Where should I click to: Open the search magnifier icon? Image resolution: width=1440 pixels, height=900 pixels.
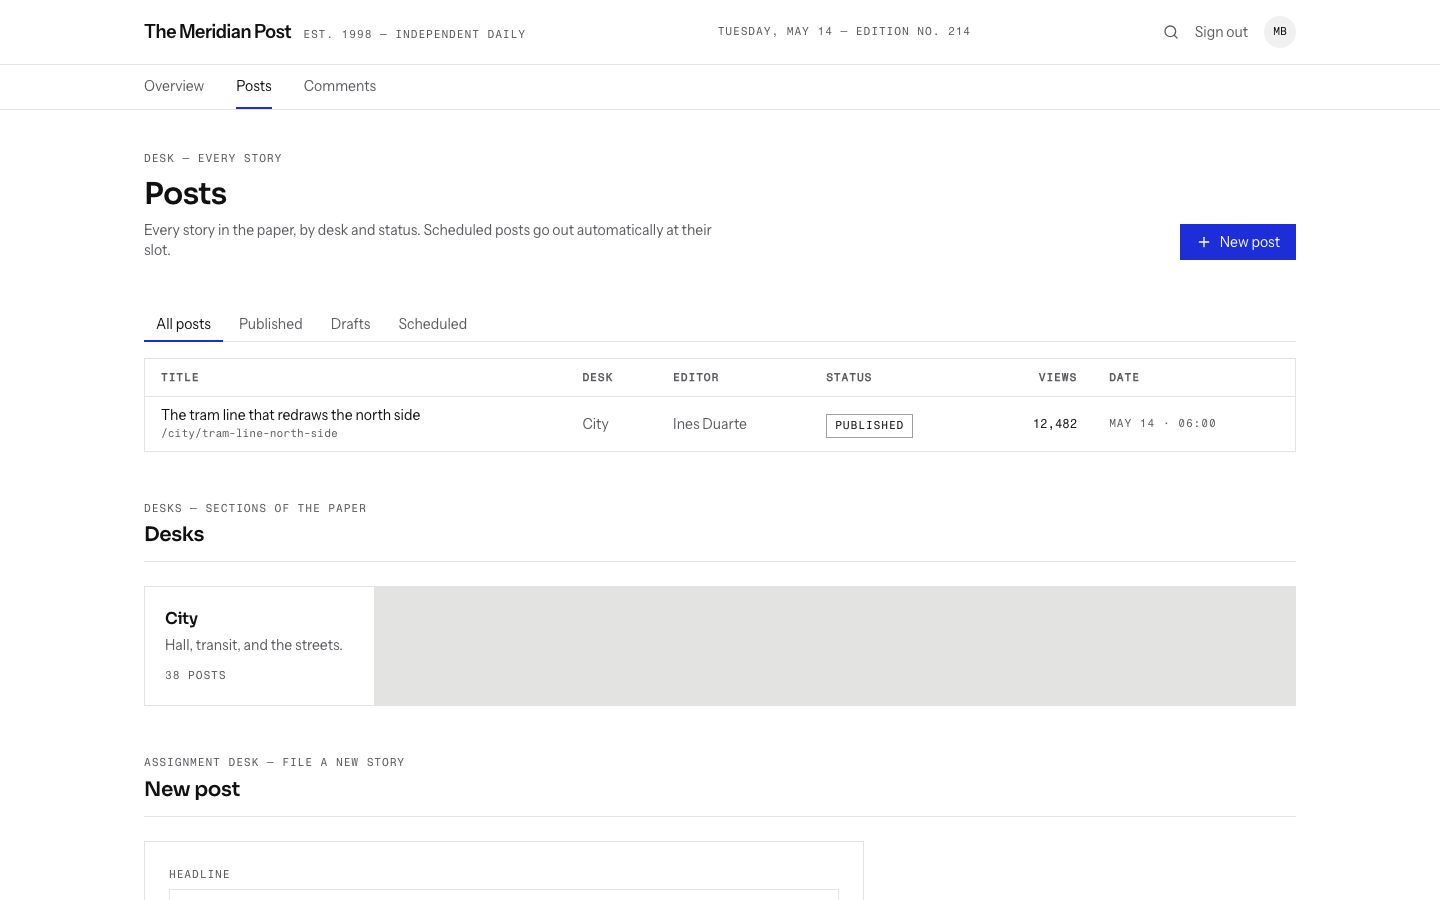(x=1171, y=32)
